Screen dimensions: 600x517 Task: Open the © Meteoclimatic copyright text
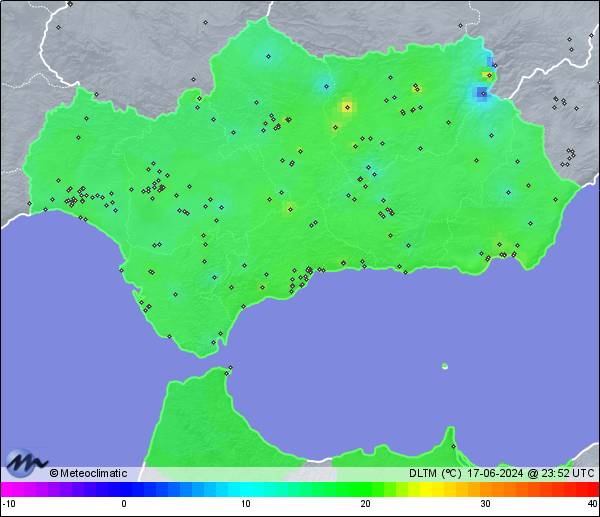88,474
